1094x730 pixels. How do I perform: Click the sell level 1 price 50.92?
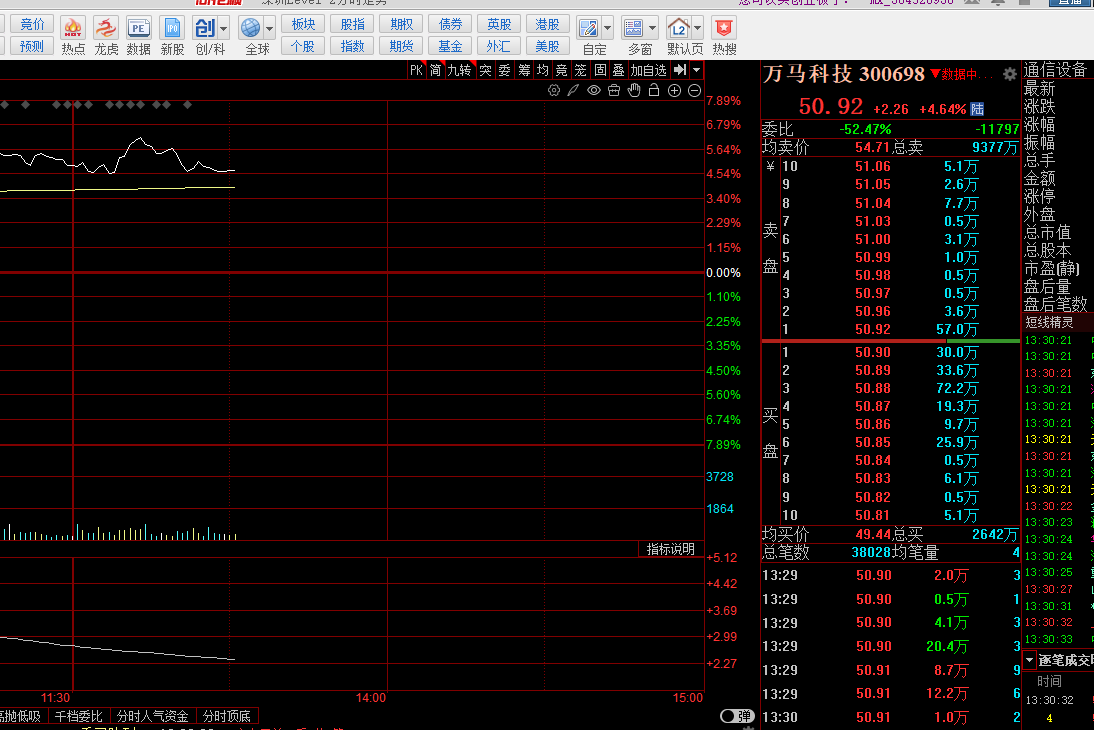tap(872, 329)
